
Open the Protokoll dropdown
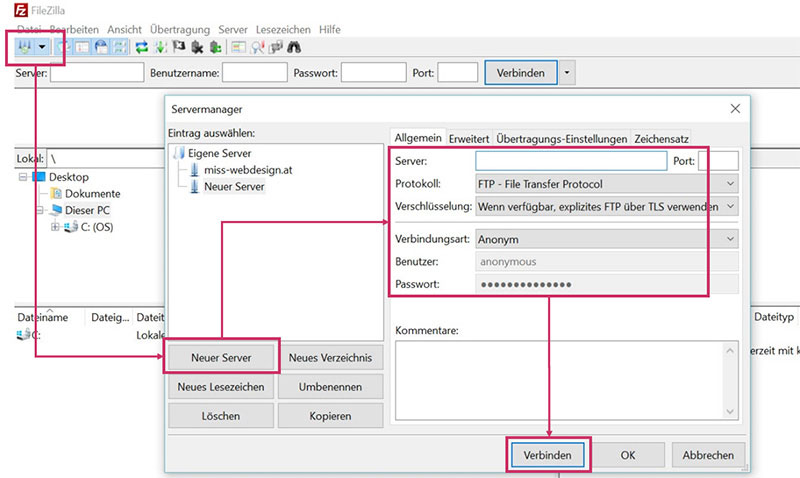click(607, 184)
